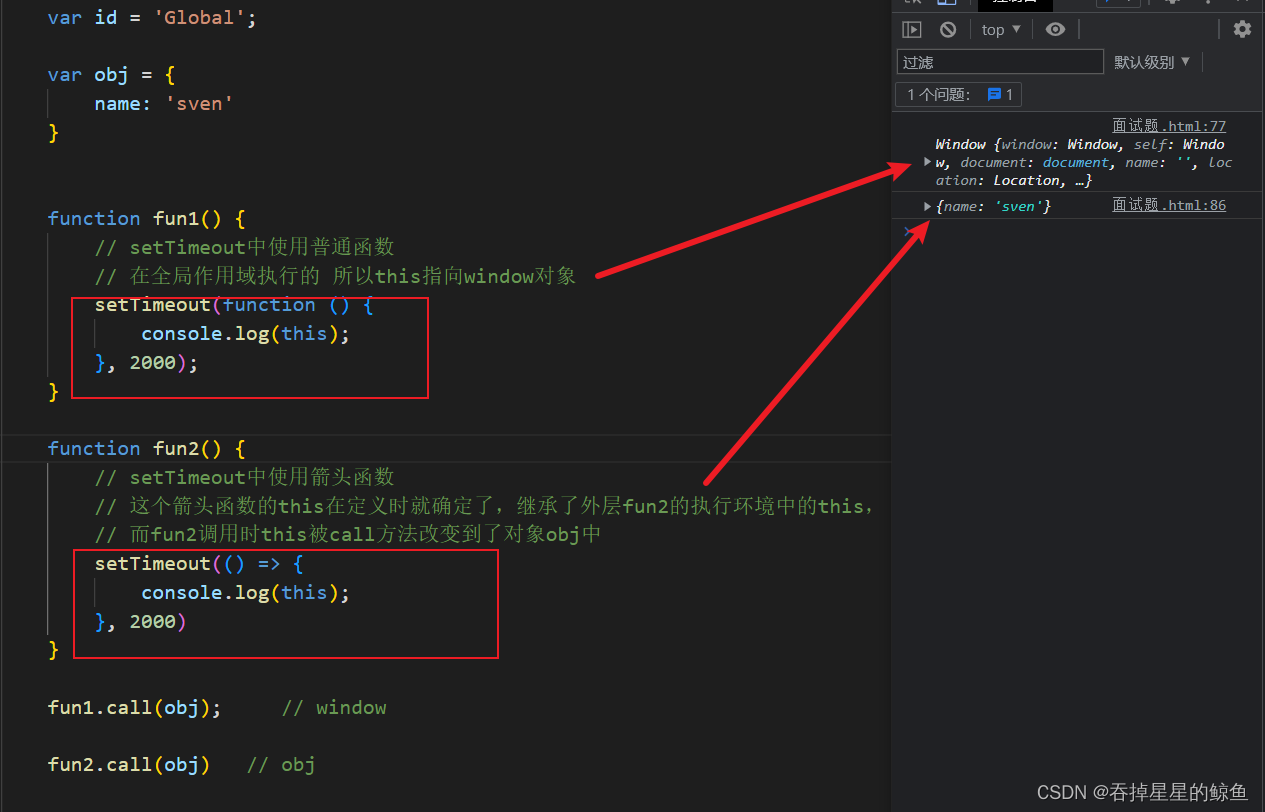Click 'console.log(this);' inside fun1
1265x812 pixels.
click(246, 333)
